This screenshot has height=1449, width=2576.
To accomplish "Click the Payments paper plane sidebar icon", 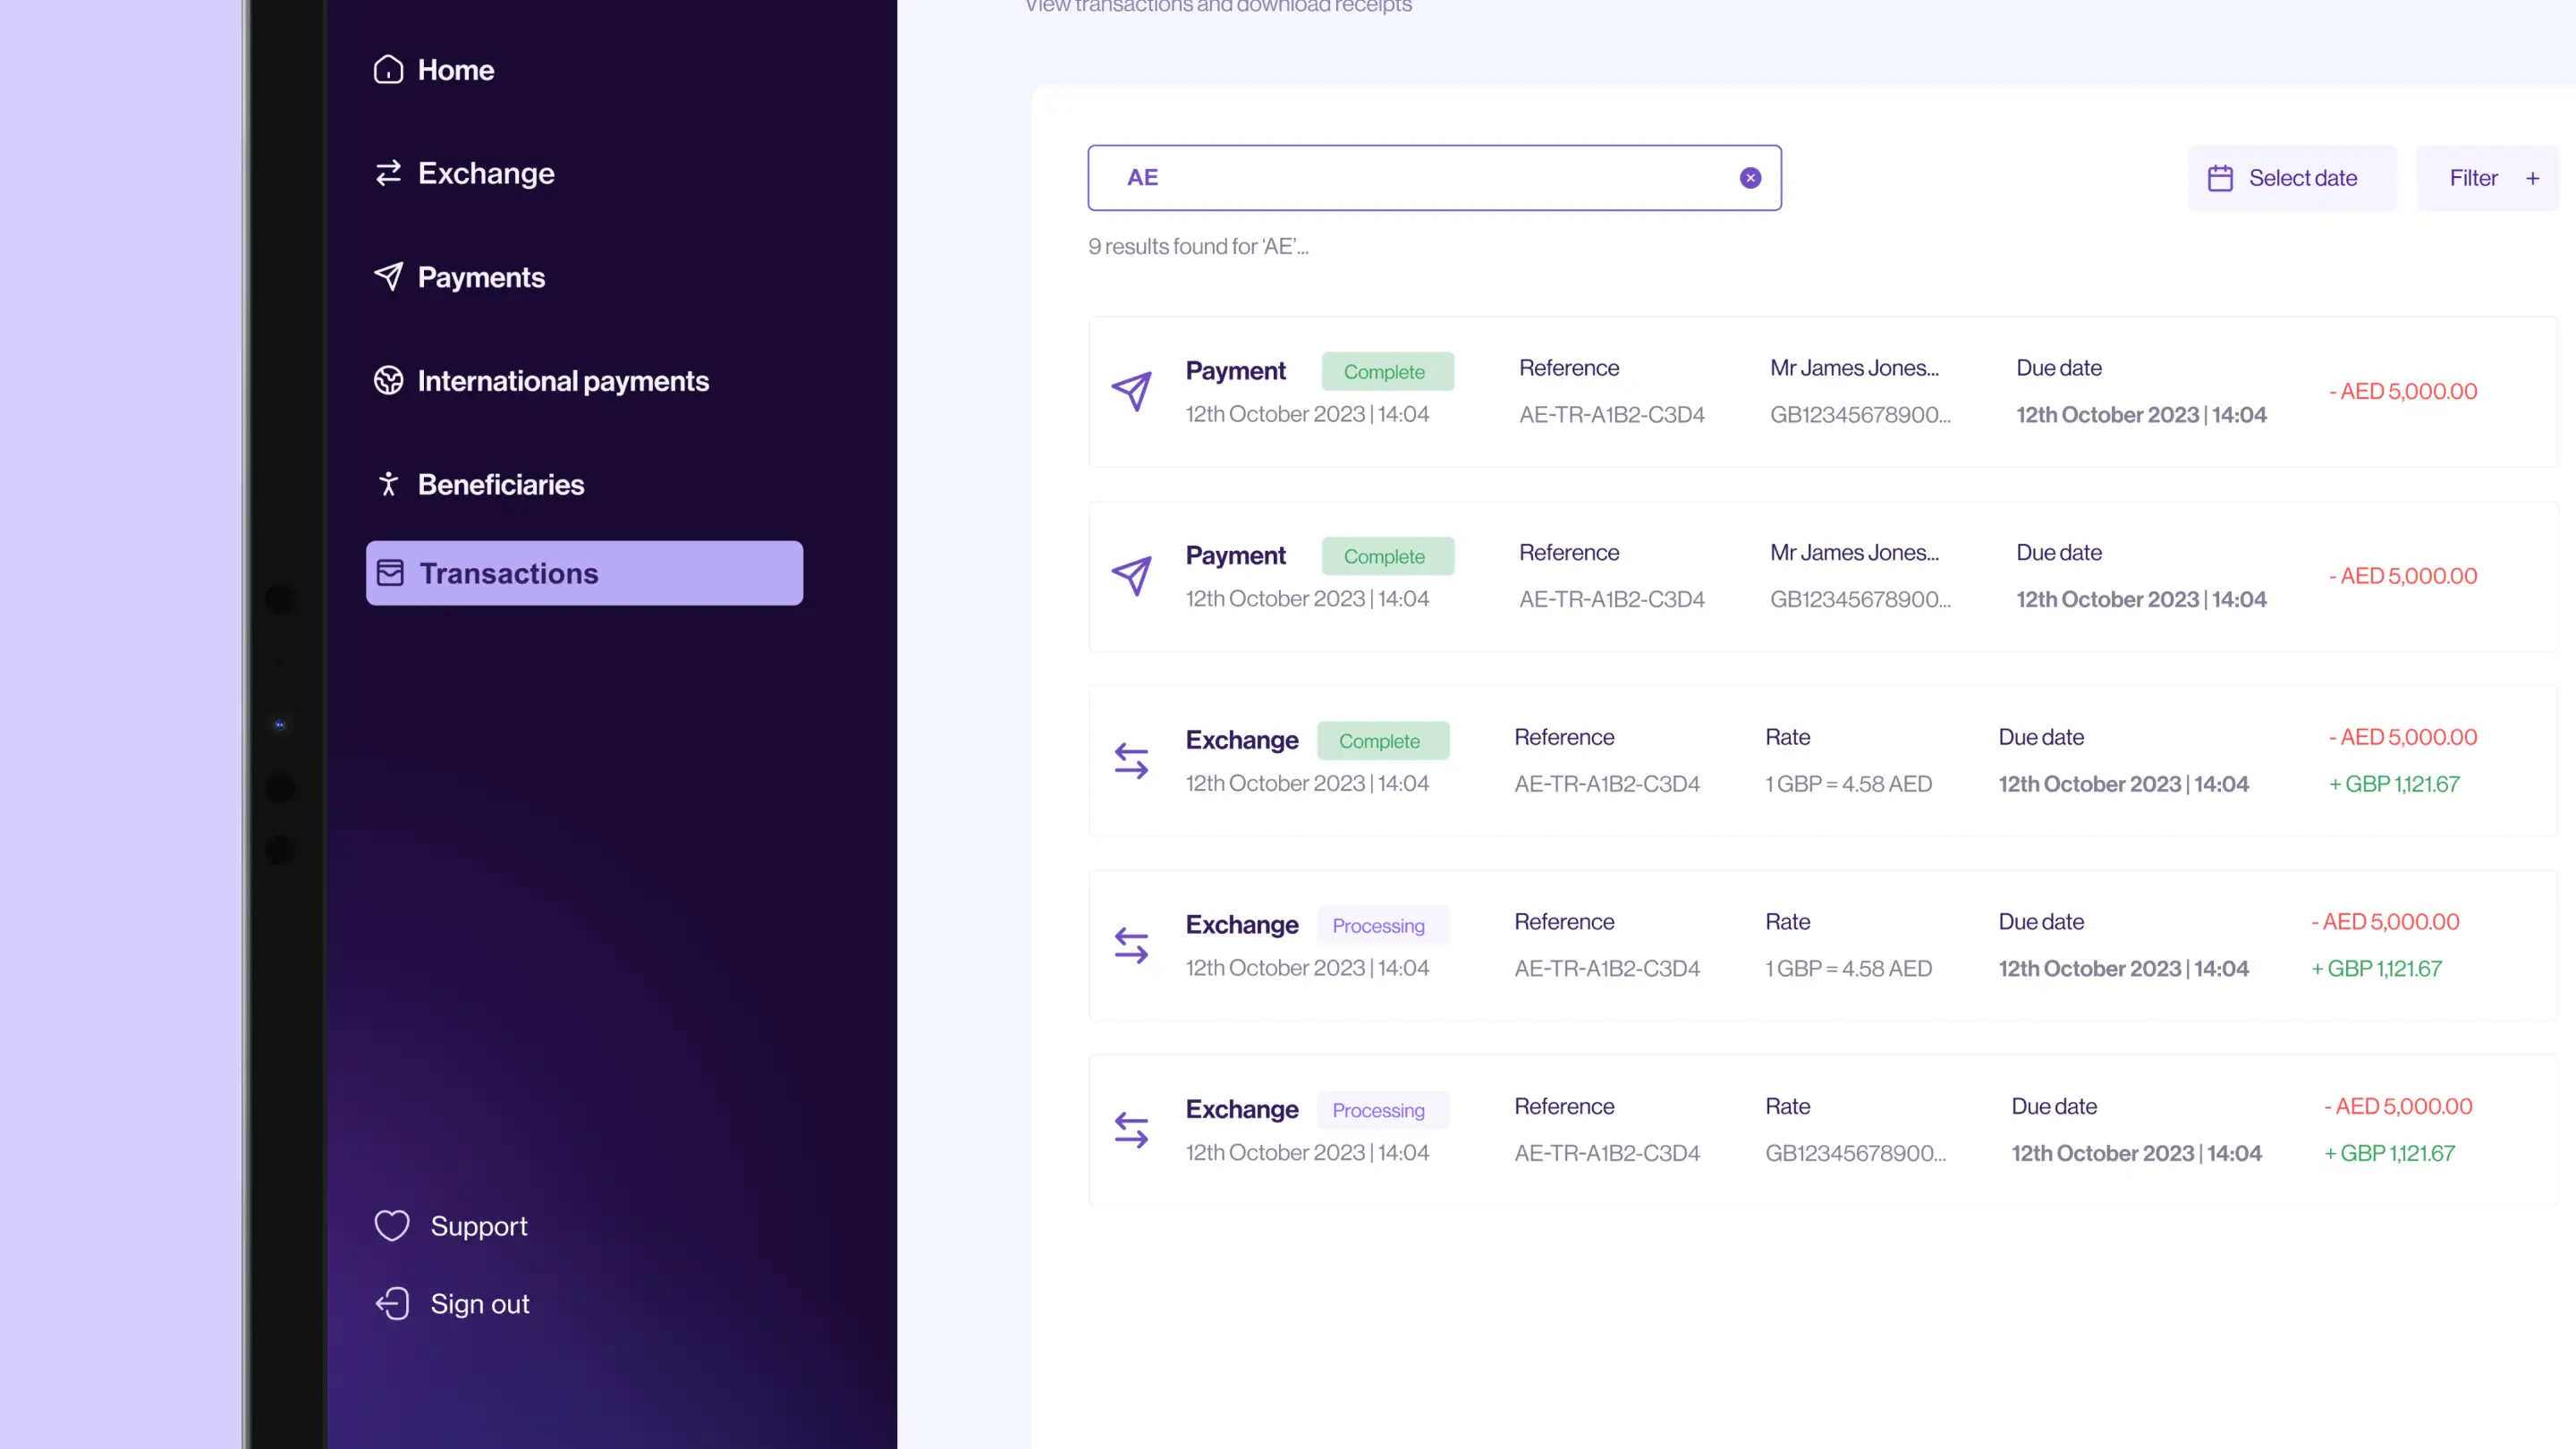I will [388, 276].
